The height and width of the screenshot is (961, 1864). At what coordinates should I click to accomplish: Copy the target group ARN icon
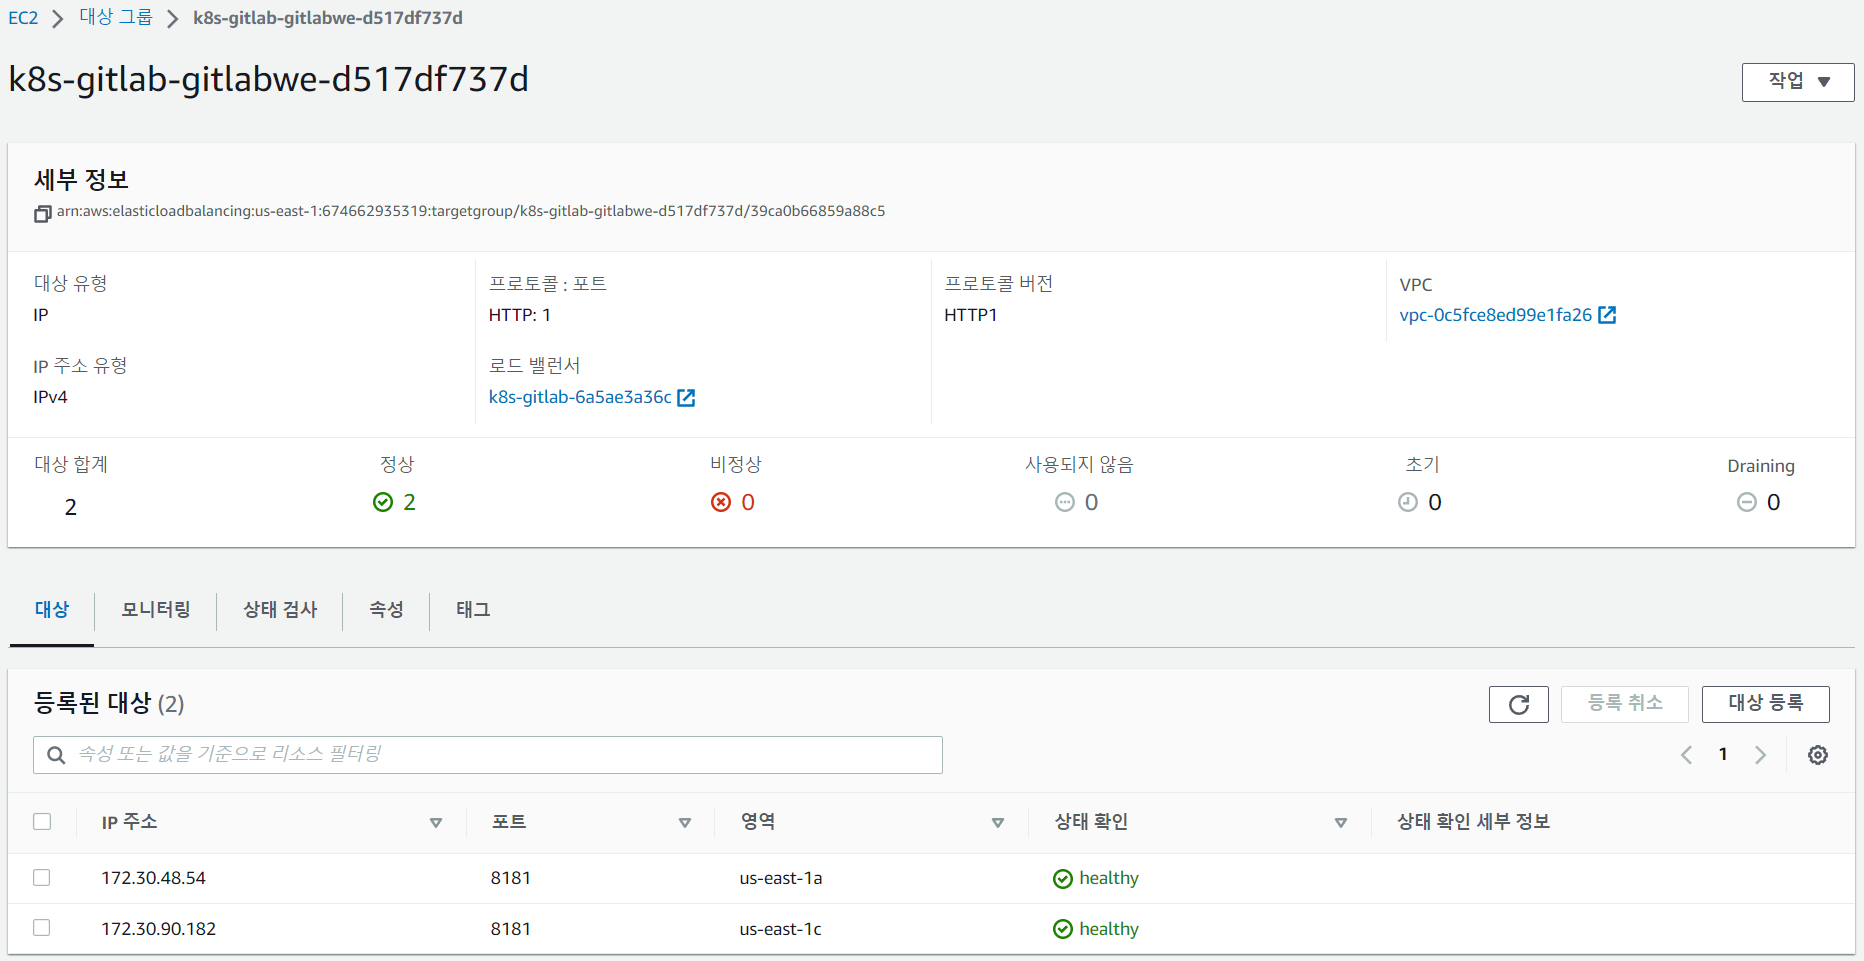click(42, 213)
